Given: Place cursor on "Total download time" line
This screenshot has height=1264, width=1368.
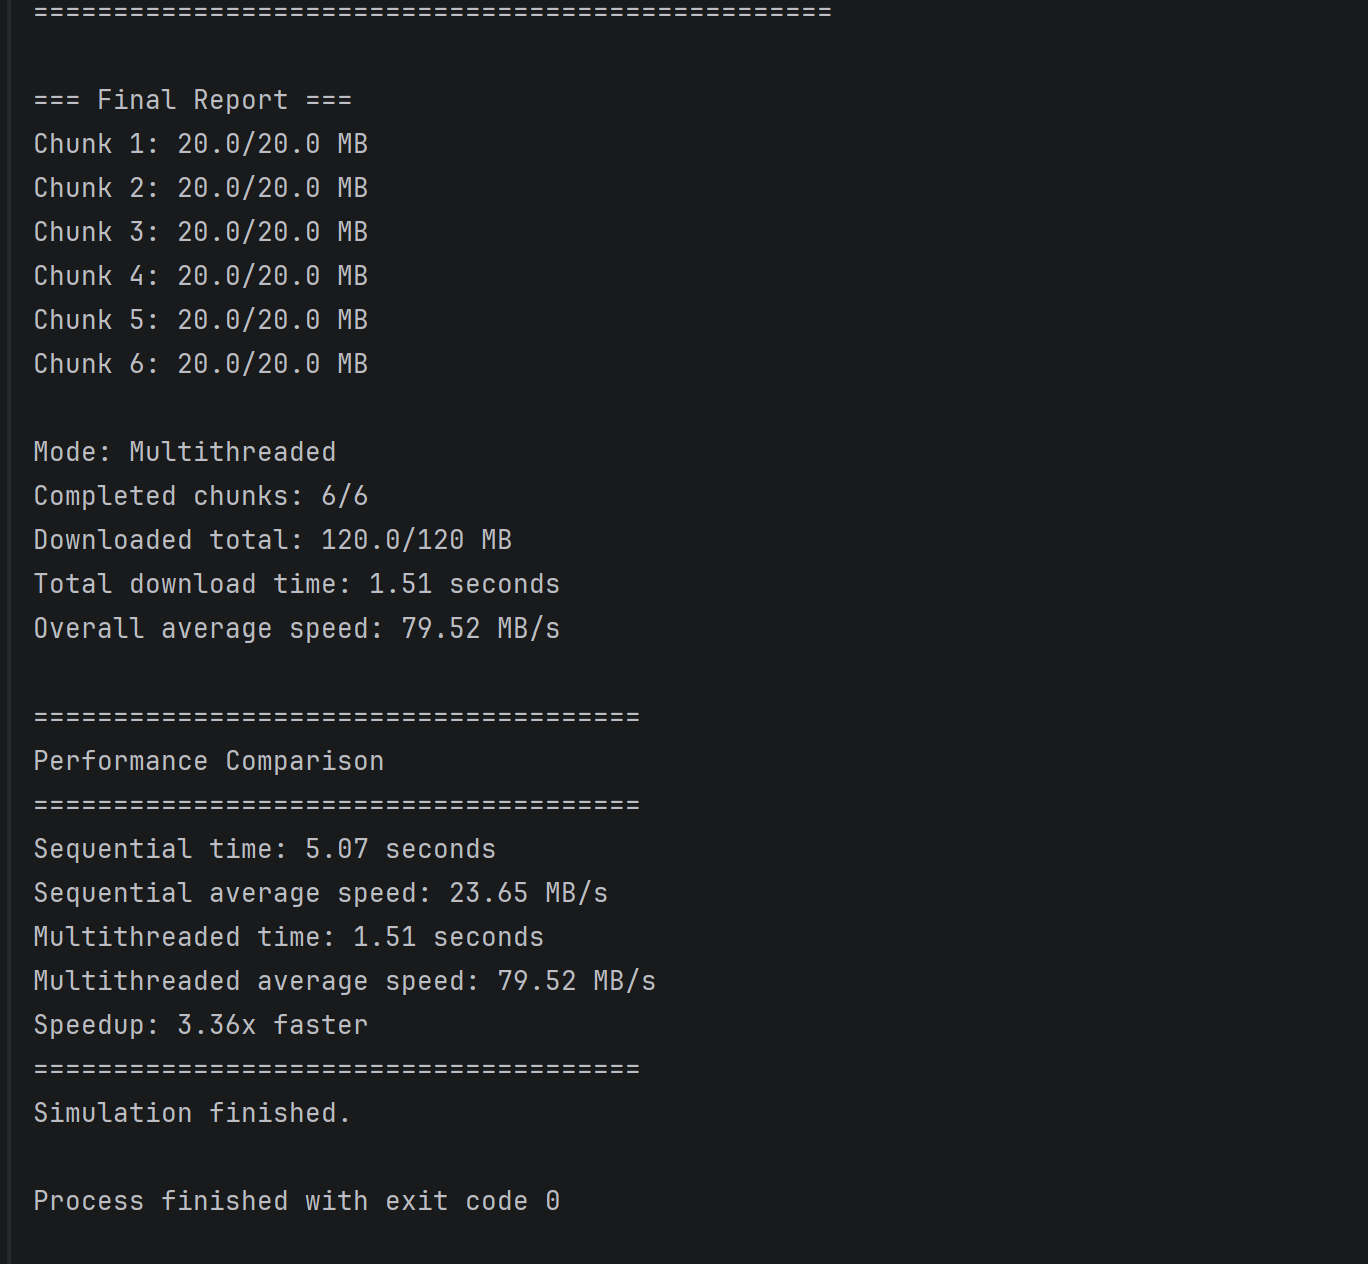Looking at the screenshot, I should (297, 584).
